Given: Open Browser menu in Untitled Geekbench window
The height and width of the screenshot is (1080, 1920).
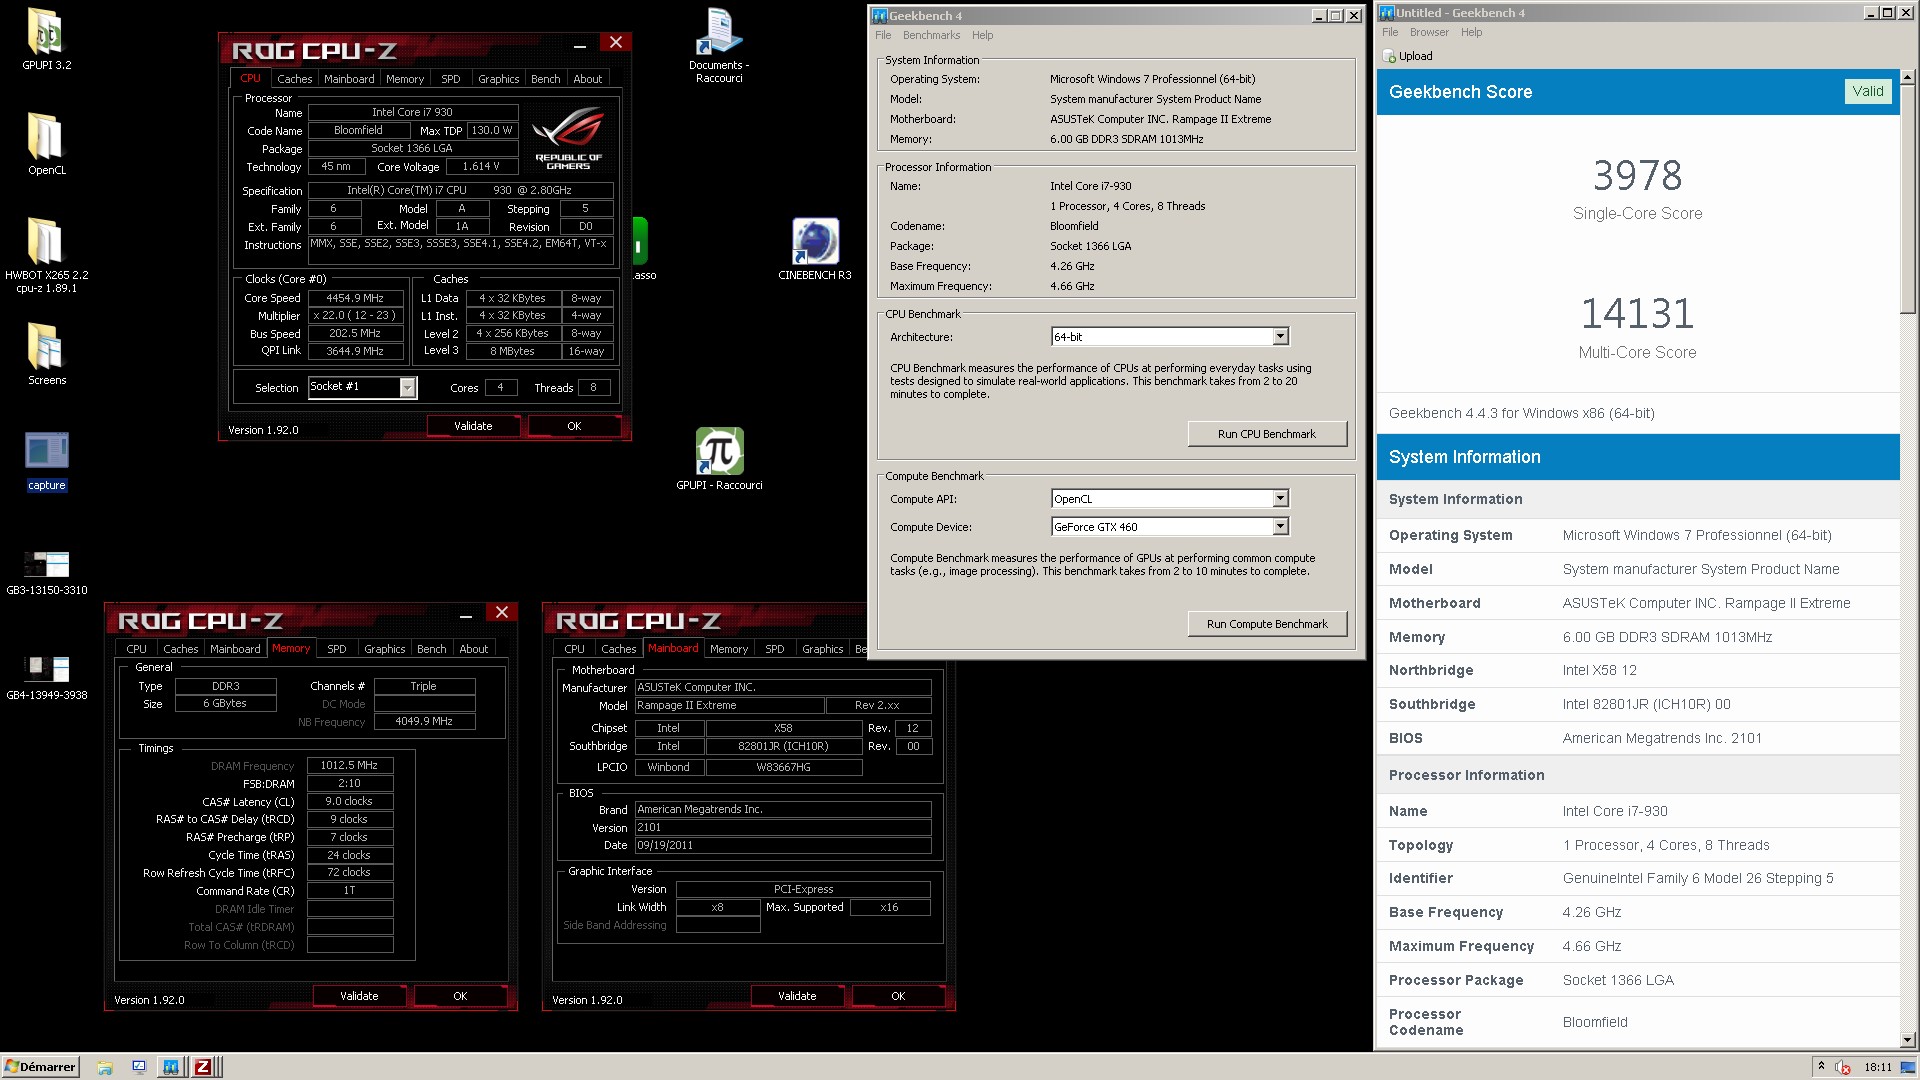Looking at the screenshot, I should tap(1429, 32).
